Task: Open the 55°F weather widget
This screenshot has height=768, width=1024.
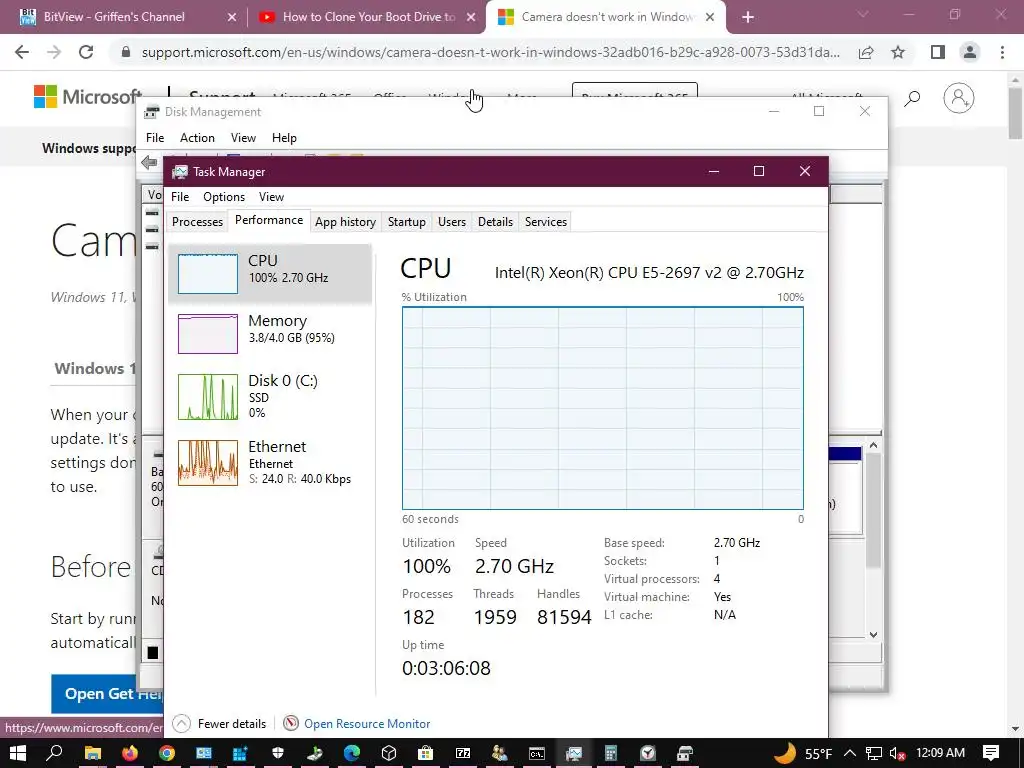Action: coord(804,753)
